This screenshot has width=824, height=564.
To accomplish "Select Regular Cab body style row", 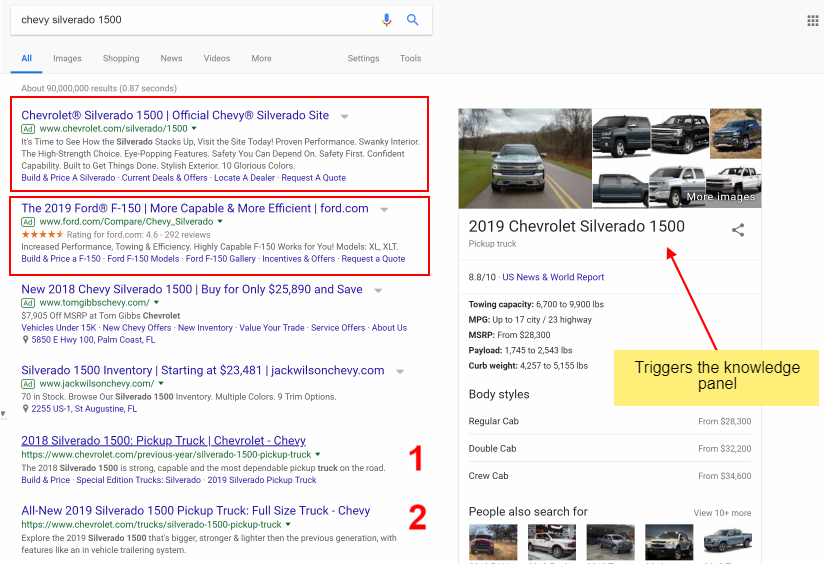I will pyautogui.click(x=610, y=421).
